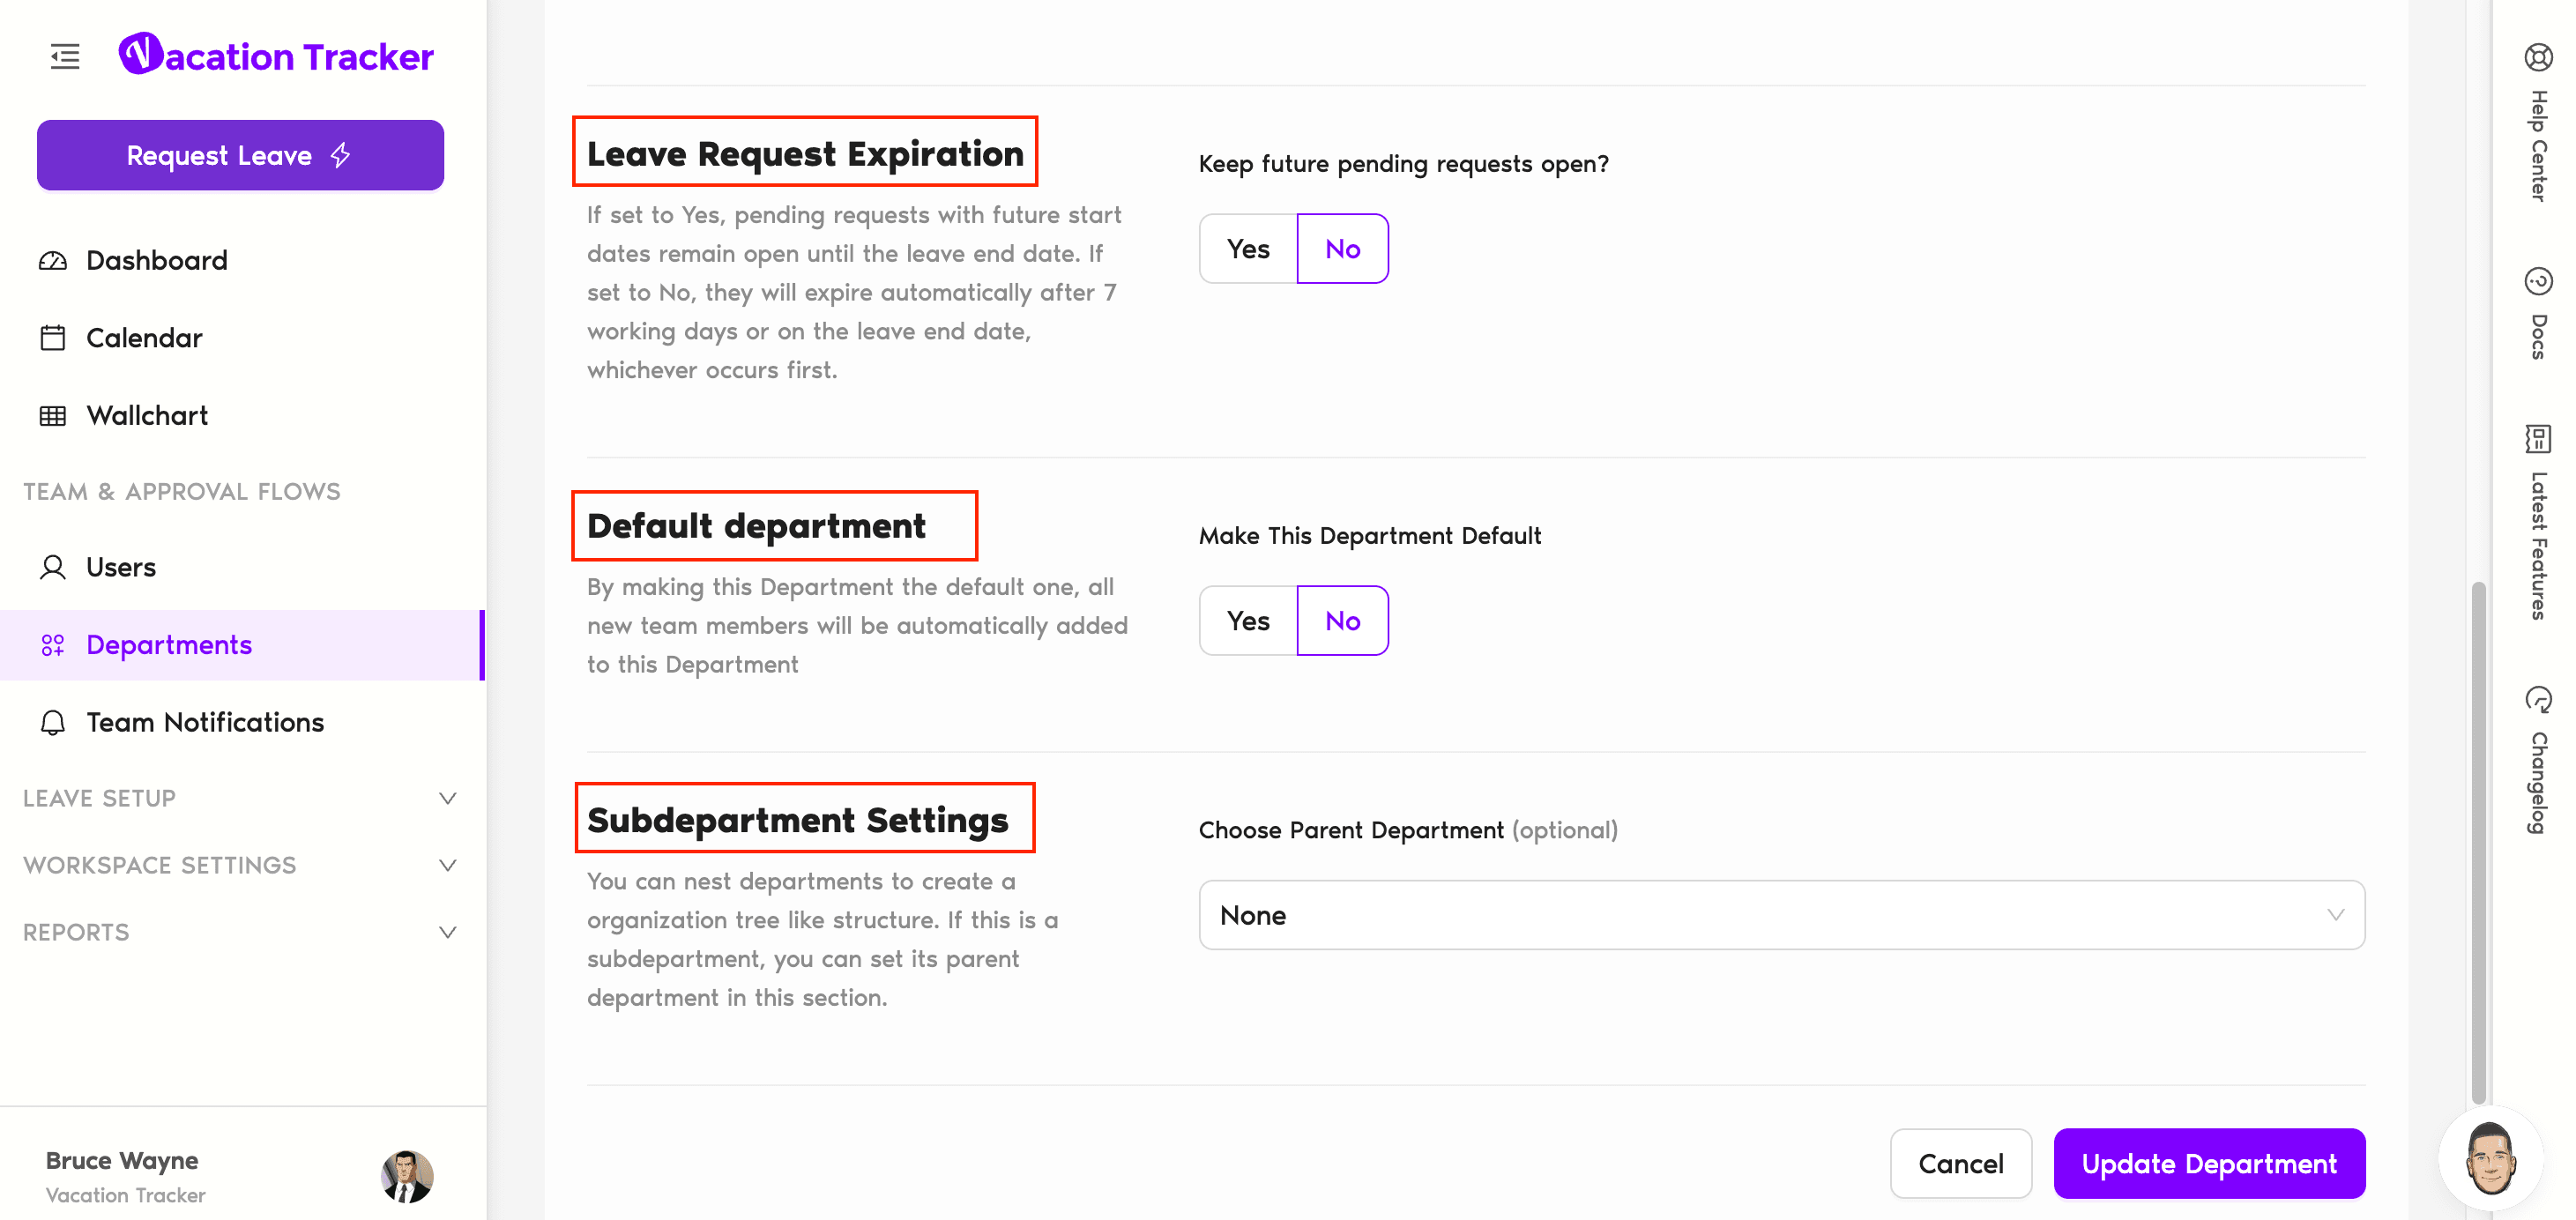The width and height of the screenshot is (2576, 1220).
Task: Select No for keeping pending requests open
Action: (x=1342, y=249)
